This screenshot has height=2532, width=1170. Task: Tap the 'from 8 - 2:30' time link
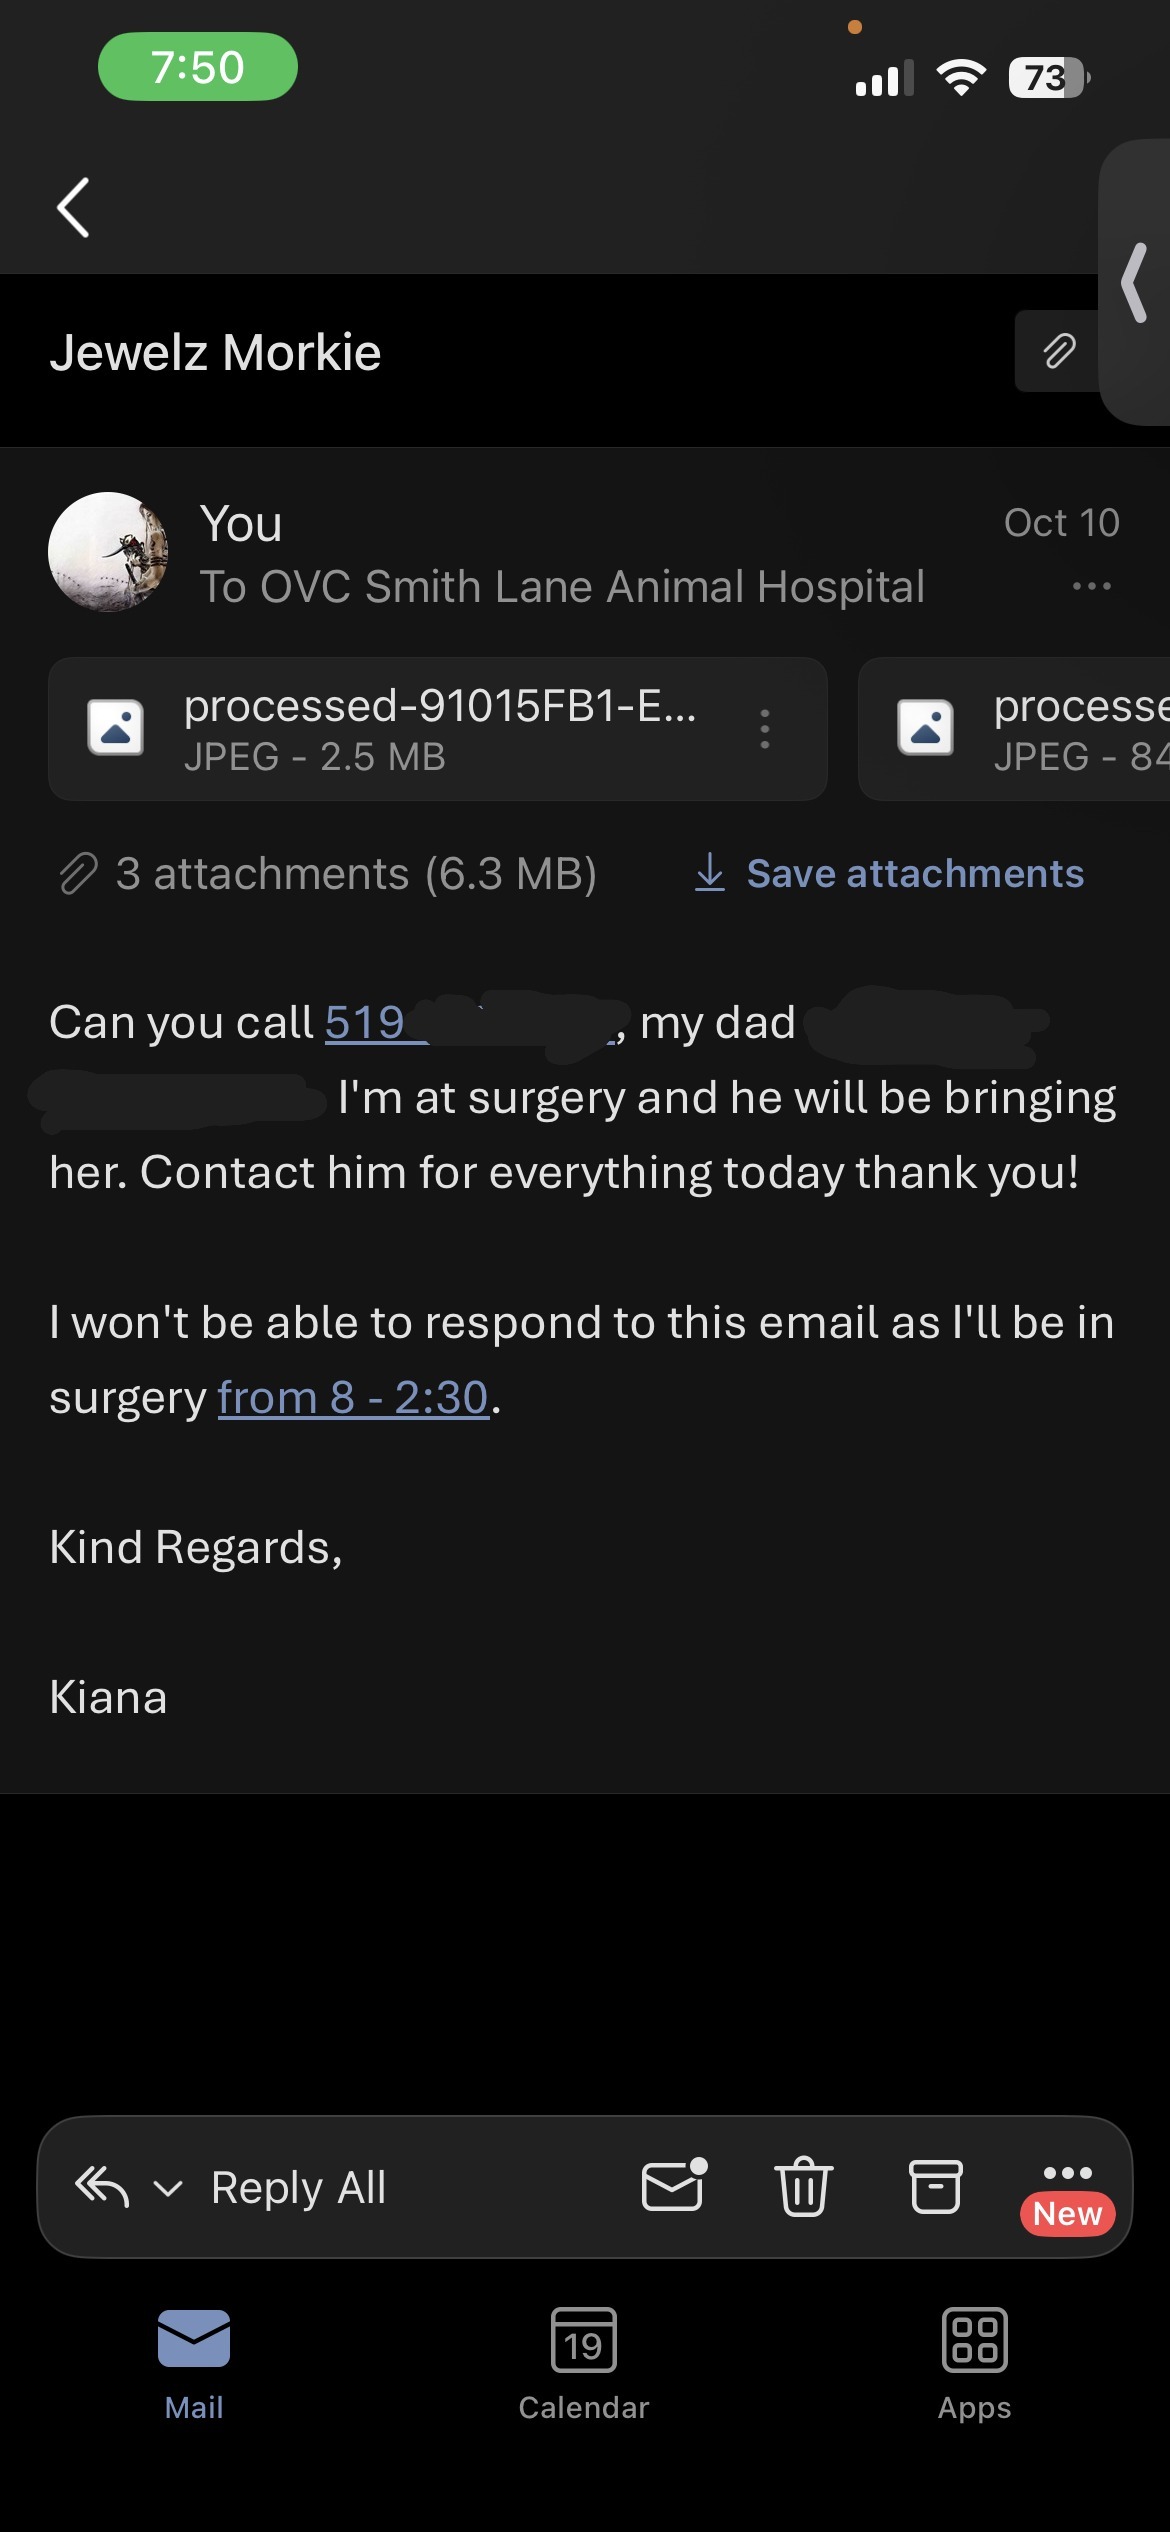click(x=353, y=1397)
